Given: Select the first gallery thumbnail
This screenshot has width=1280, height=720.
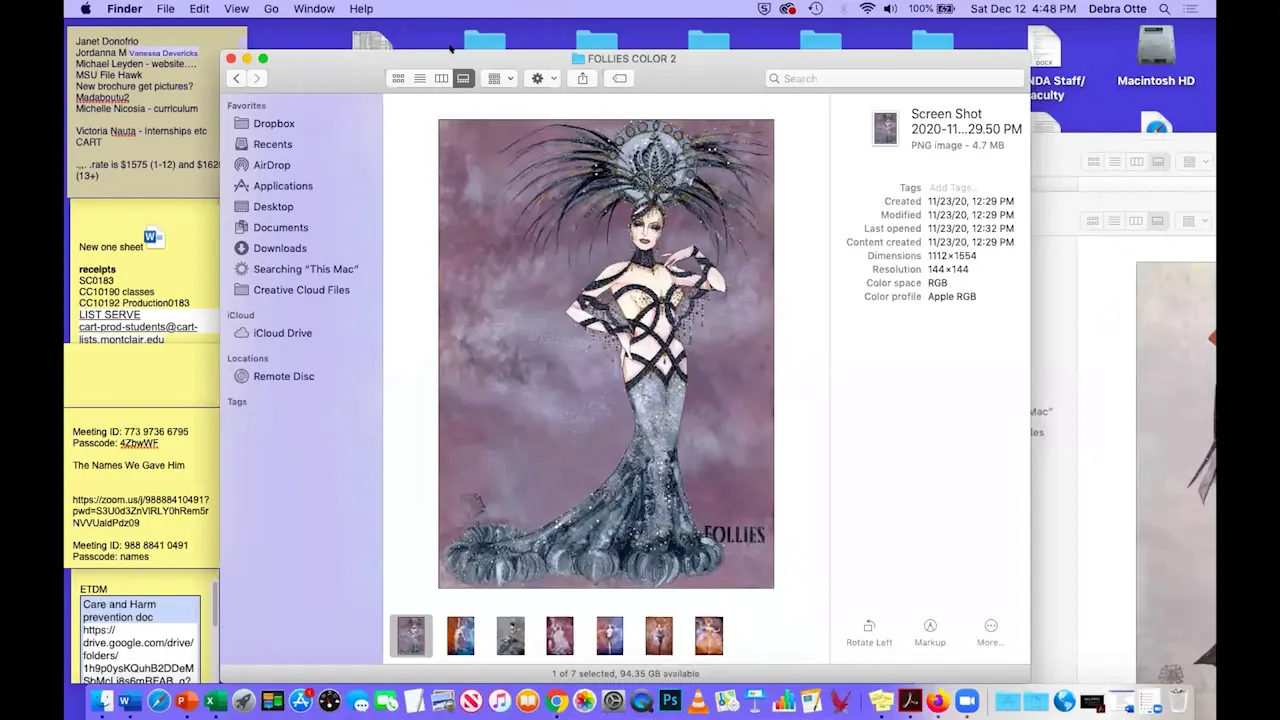Looking at the screenshot, I should coord(411,636).
